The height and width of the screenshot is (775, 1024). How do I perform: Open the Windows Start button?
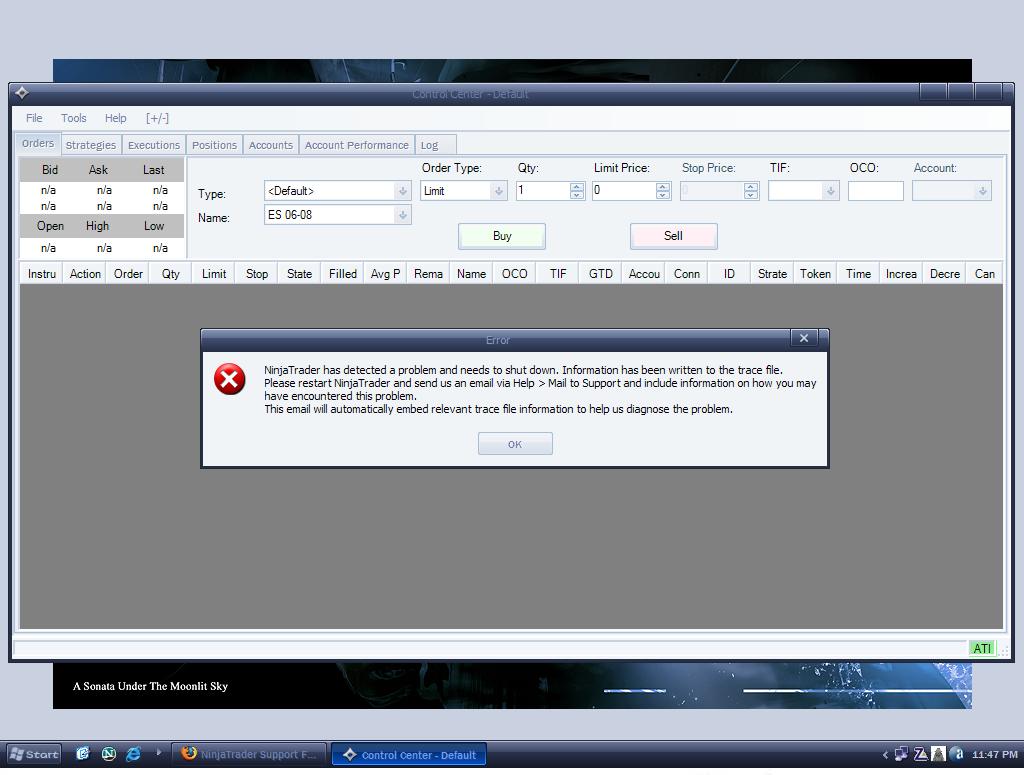[34, 754]
